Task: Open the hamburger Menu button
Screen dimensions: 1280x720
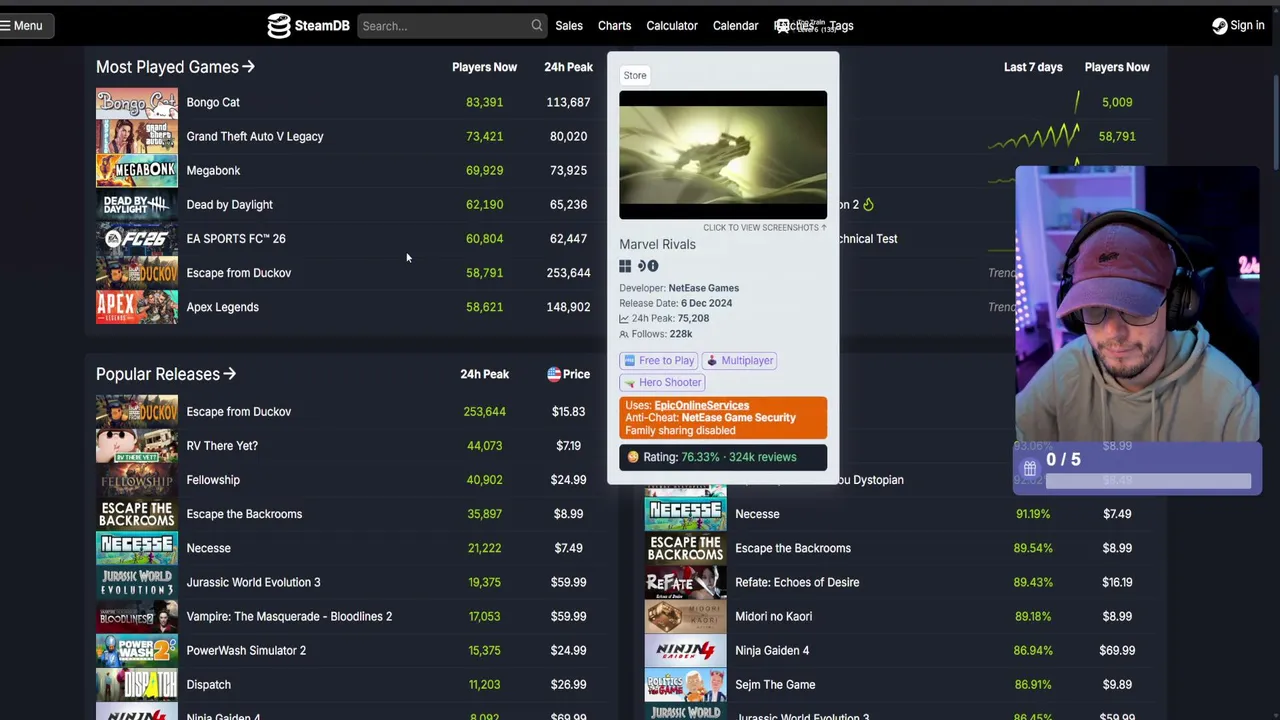Action: (x=23, y=26)
